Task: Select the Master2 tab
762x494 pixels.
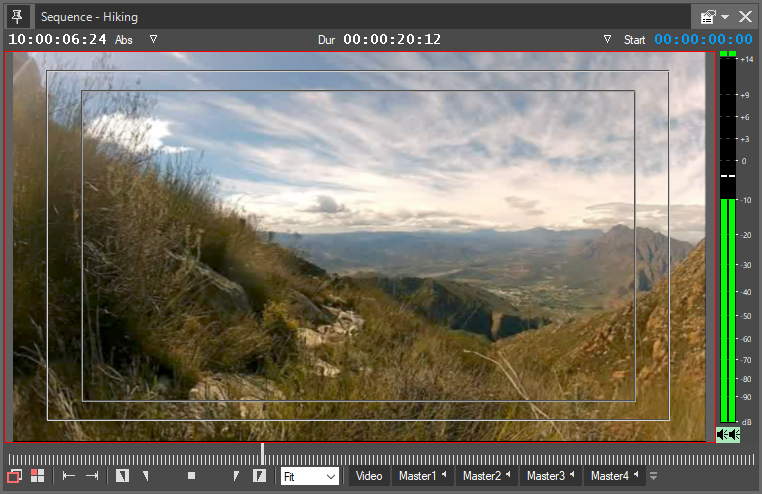Action: click(x=486, y=477)
